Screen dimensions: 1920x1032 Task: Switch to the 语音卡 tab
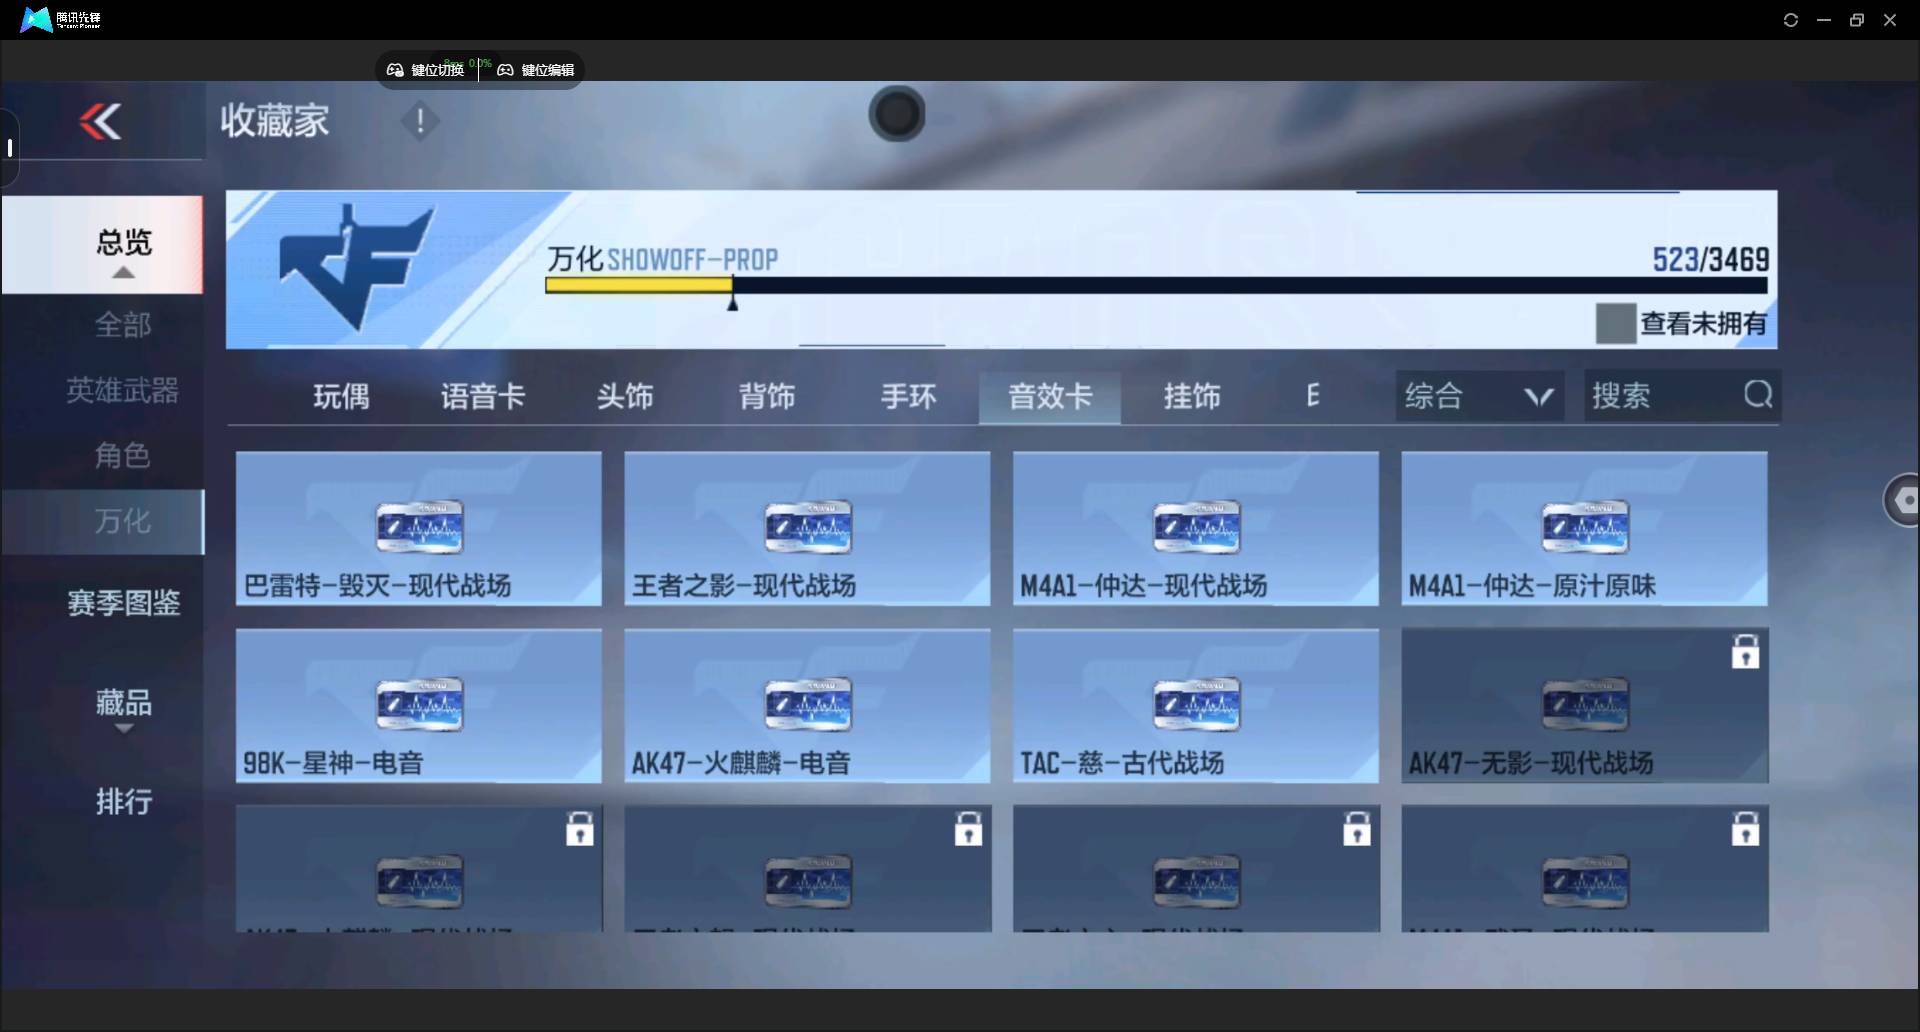coord(483,397)
